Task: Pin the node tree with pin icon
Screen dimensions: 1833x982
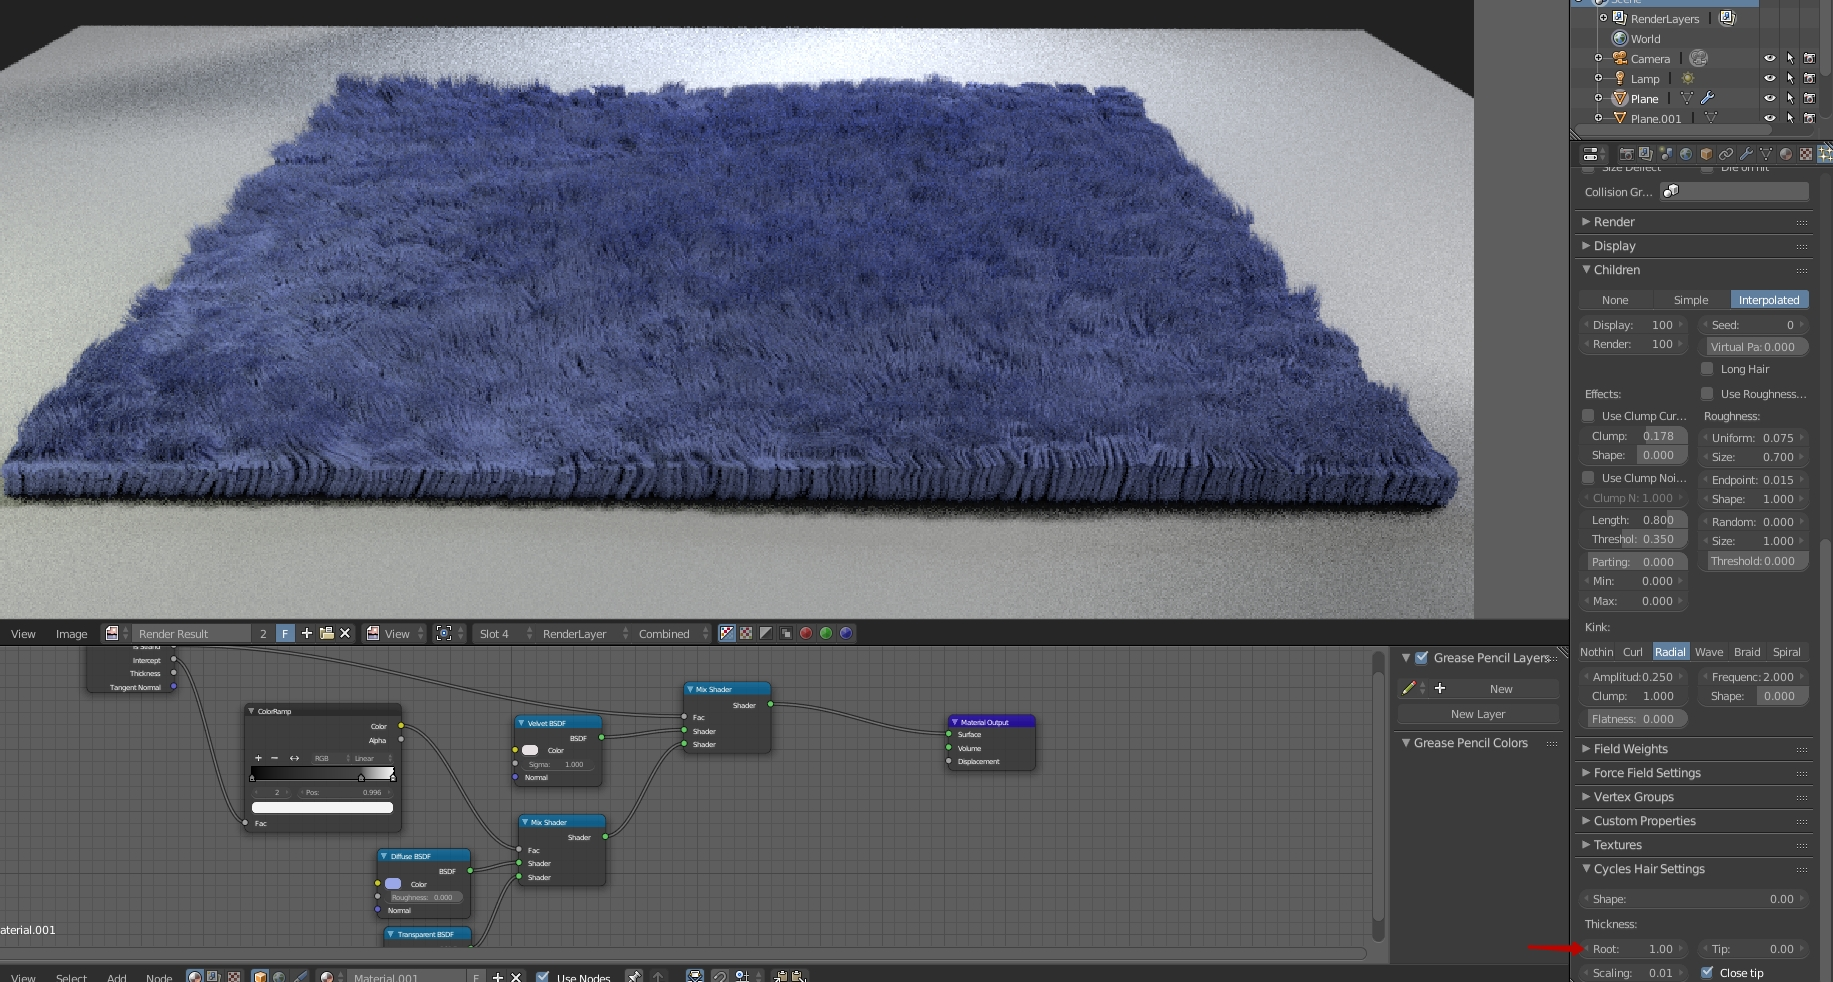Action: (634, 977)
